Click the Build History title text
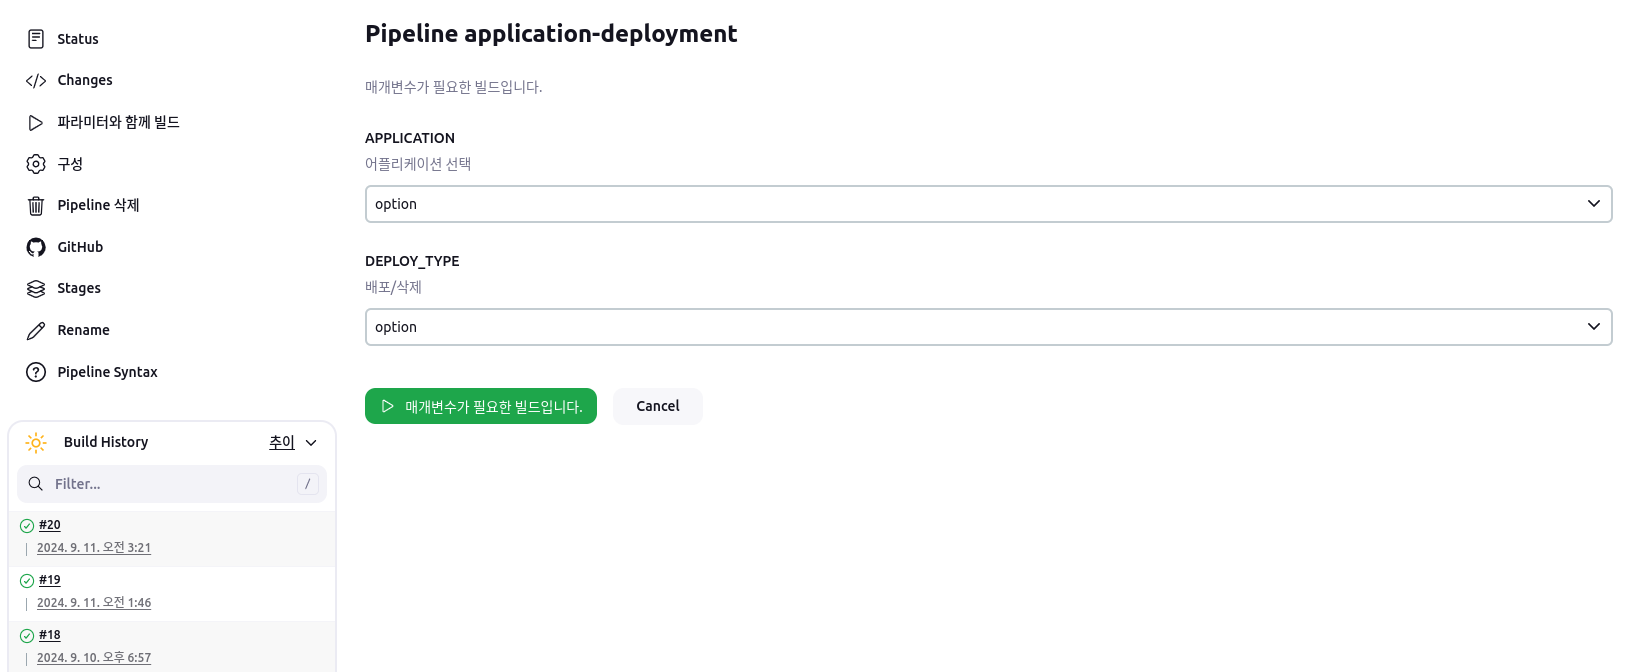 (106, 442)
